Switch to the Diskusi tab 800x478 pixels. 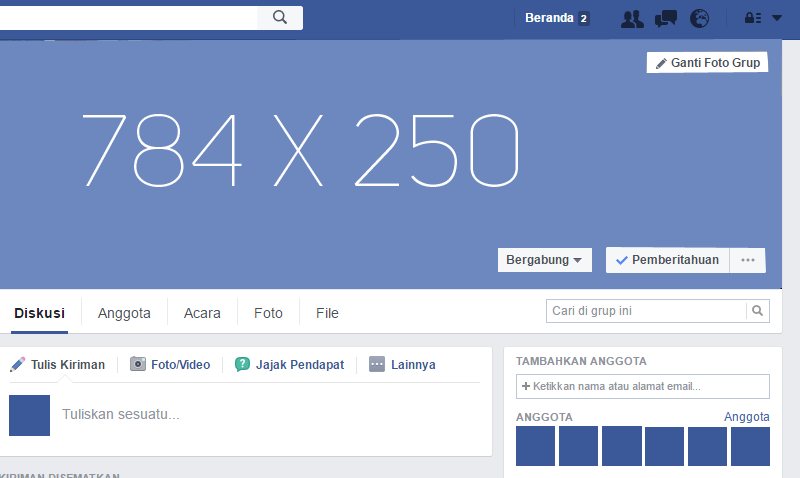click(39, 313)
